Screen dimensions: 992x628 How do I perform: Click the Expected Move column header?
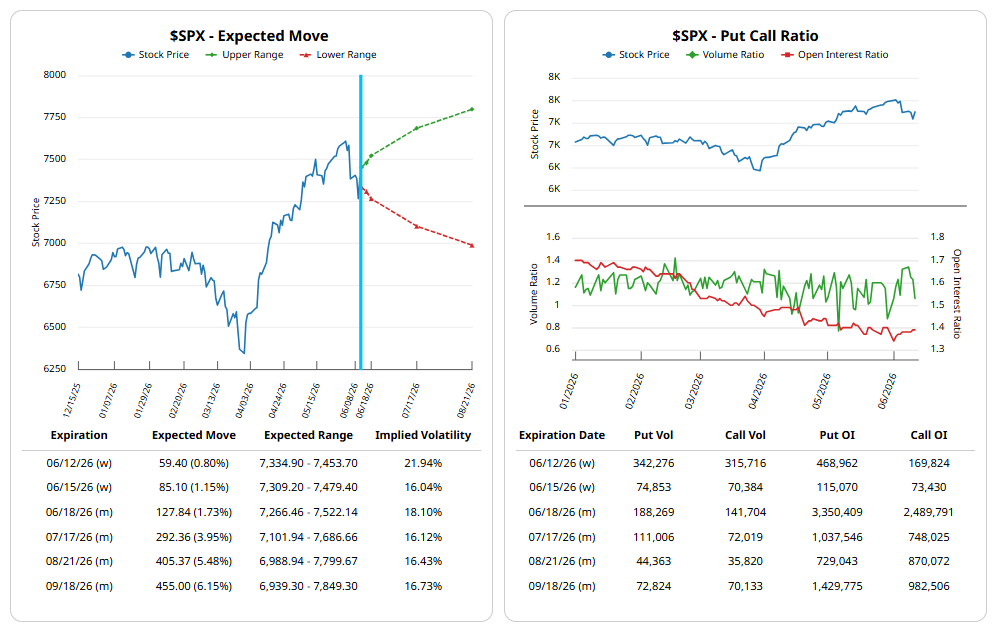click(x=194, y=435)
